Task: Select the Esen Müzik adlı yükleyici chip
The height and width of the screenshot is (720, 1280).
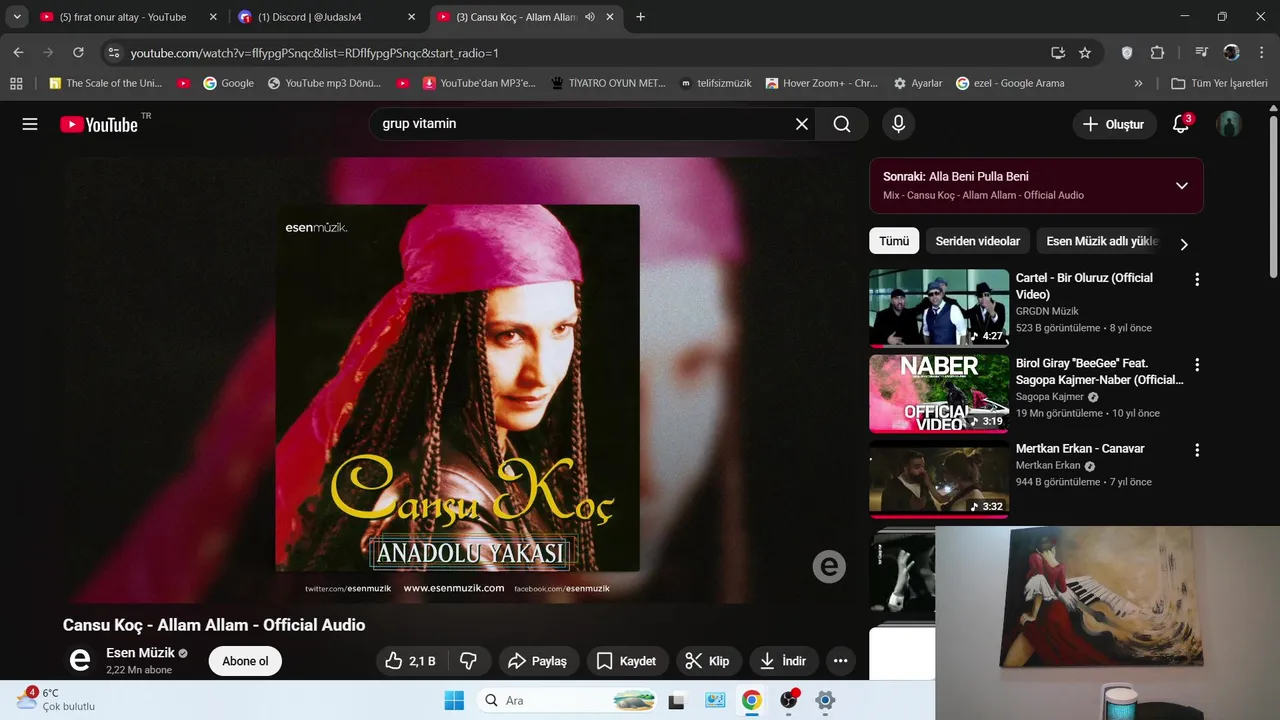Action: [1100, 241]
